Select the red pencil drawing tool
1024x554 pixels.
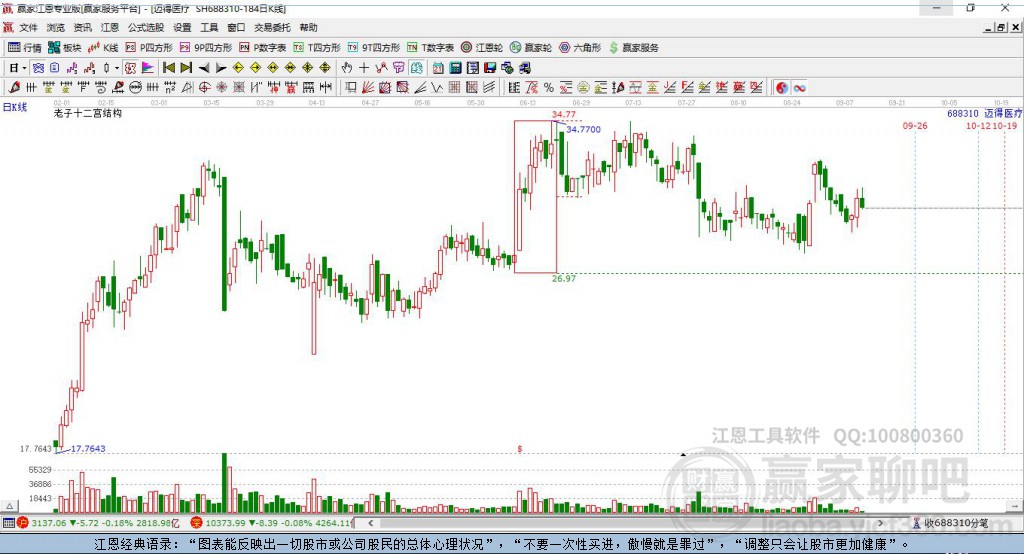[14, 88]
